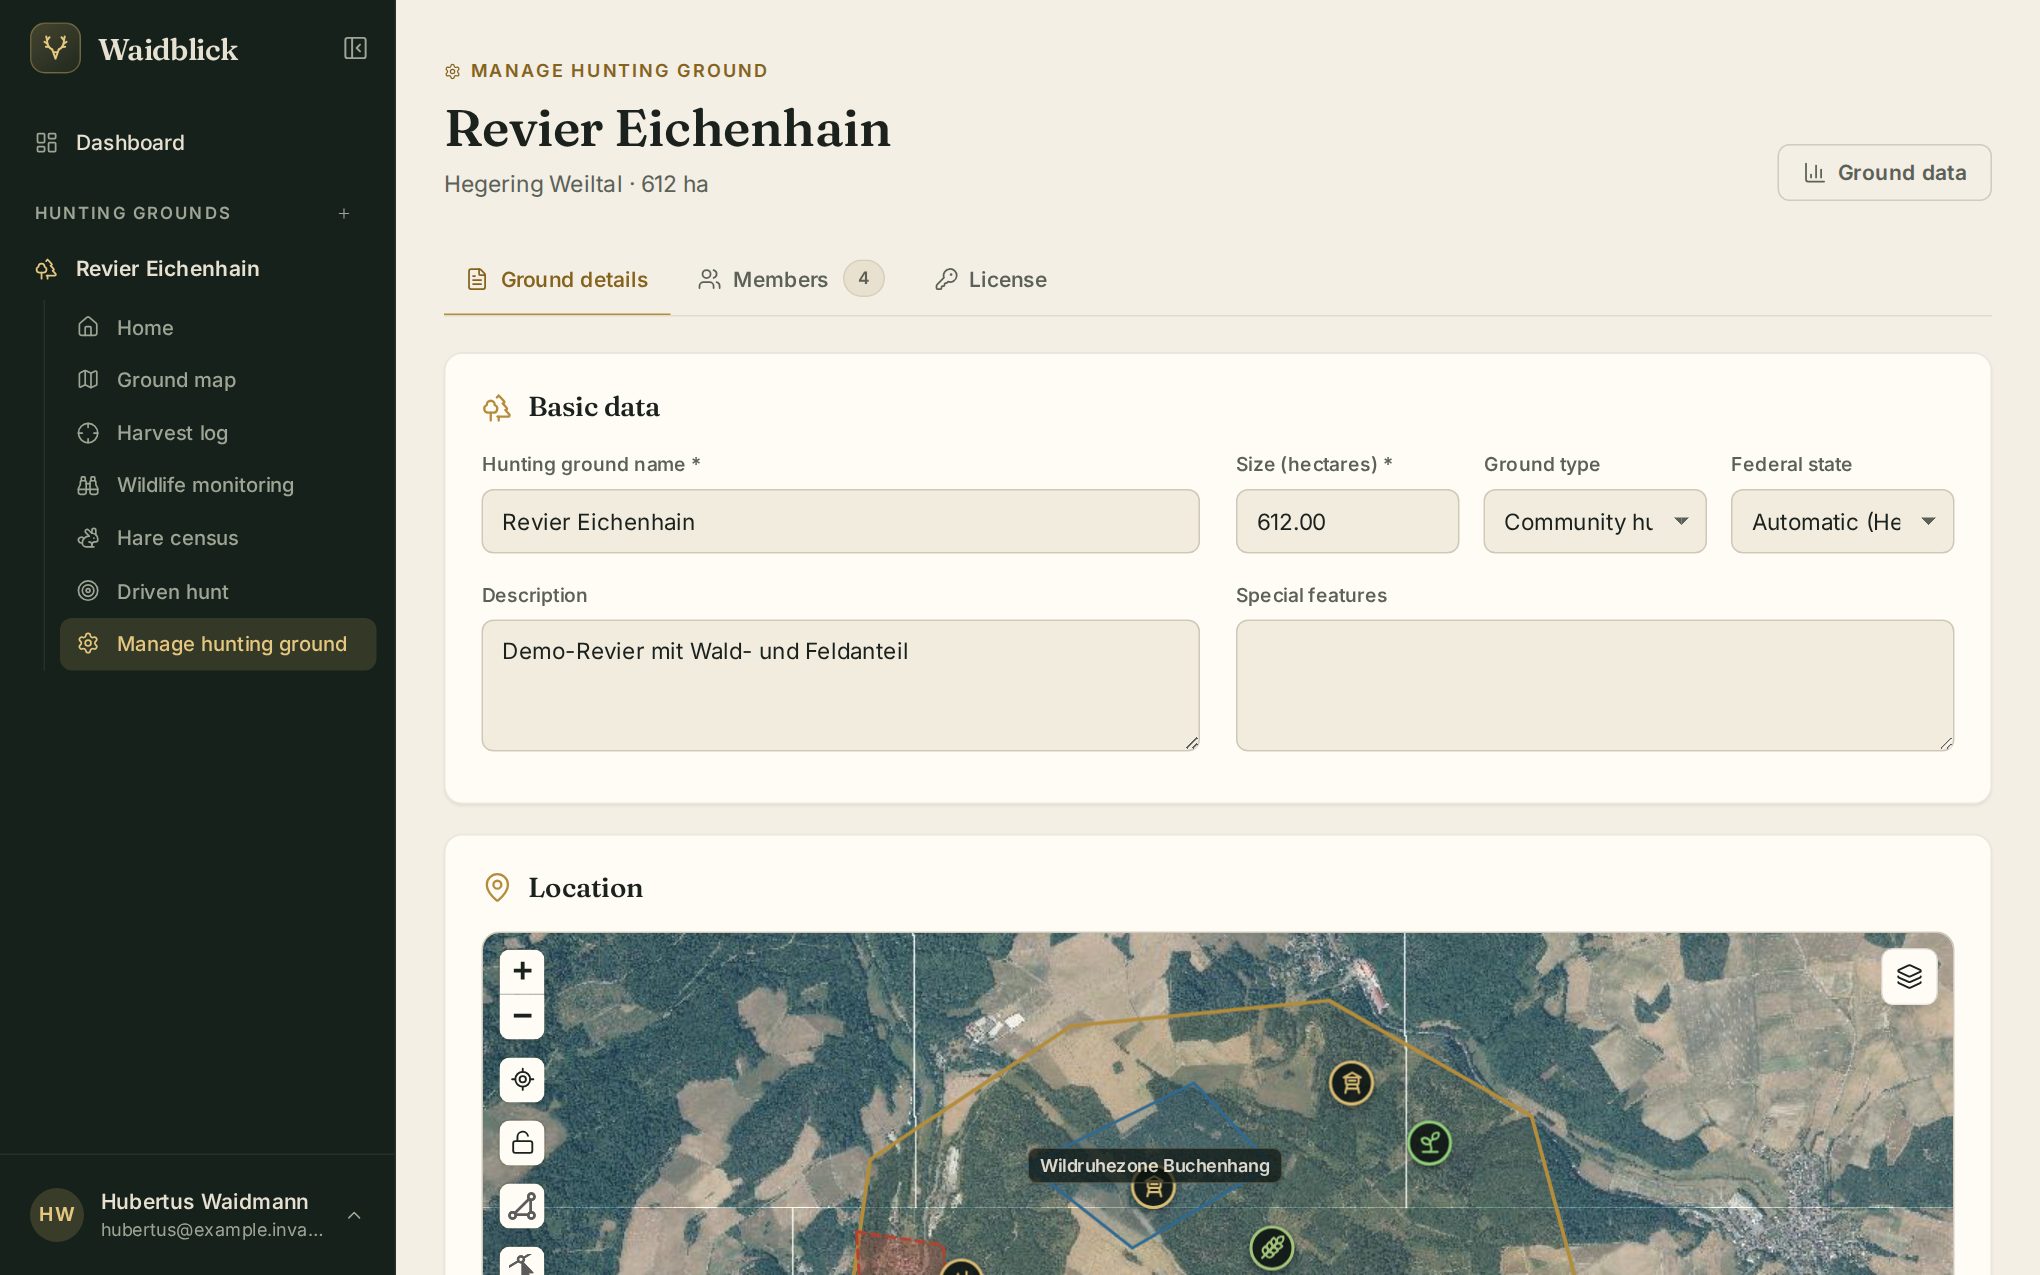Expand Hubertus Waidmann user menu

pos(198,1215)
